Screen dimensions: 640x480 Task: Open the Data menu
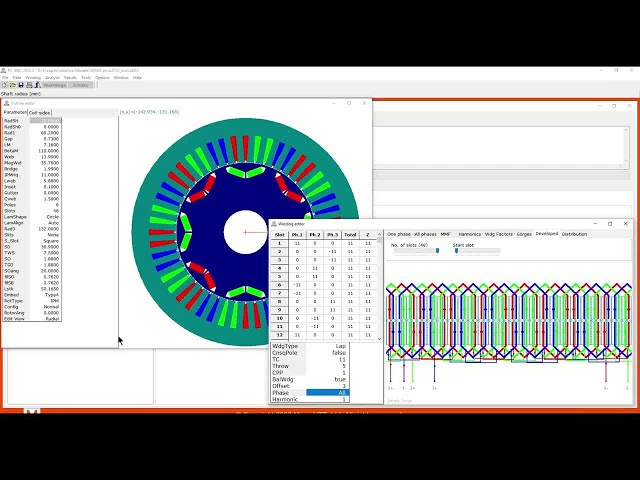pos(17,78)
